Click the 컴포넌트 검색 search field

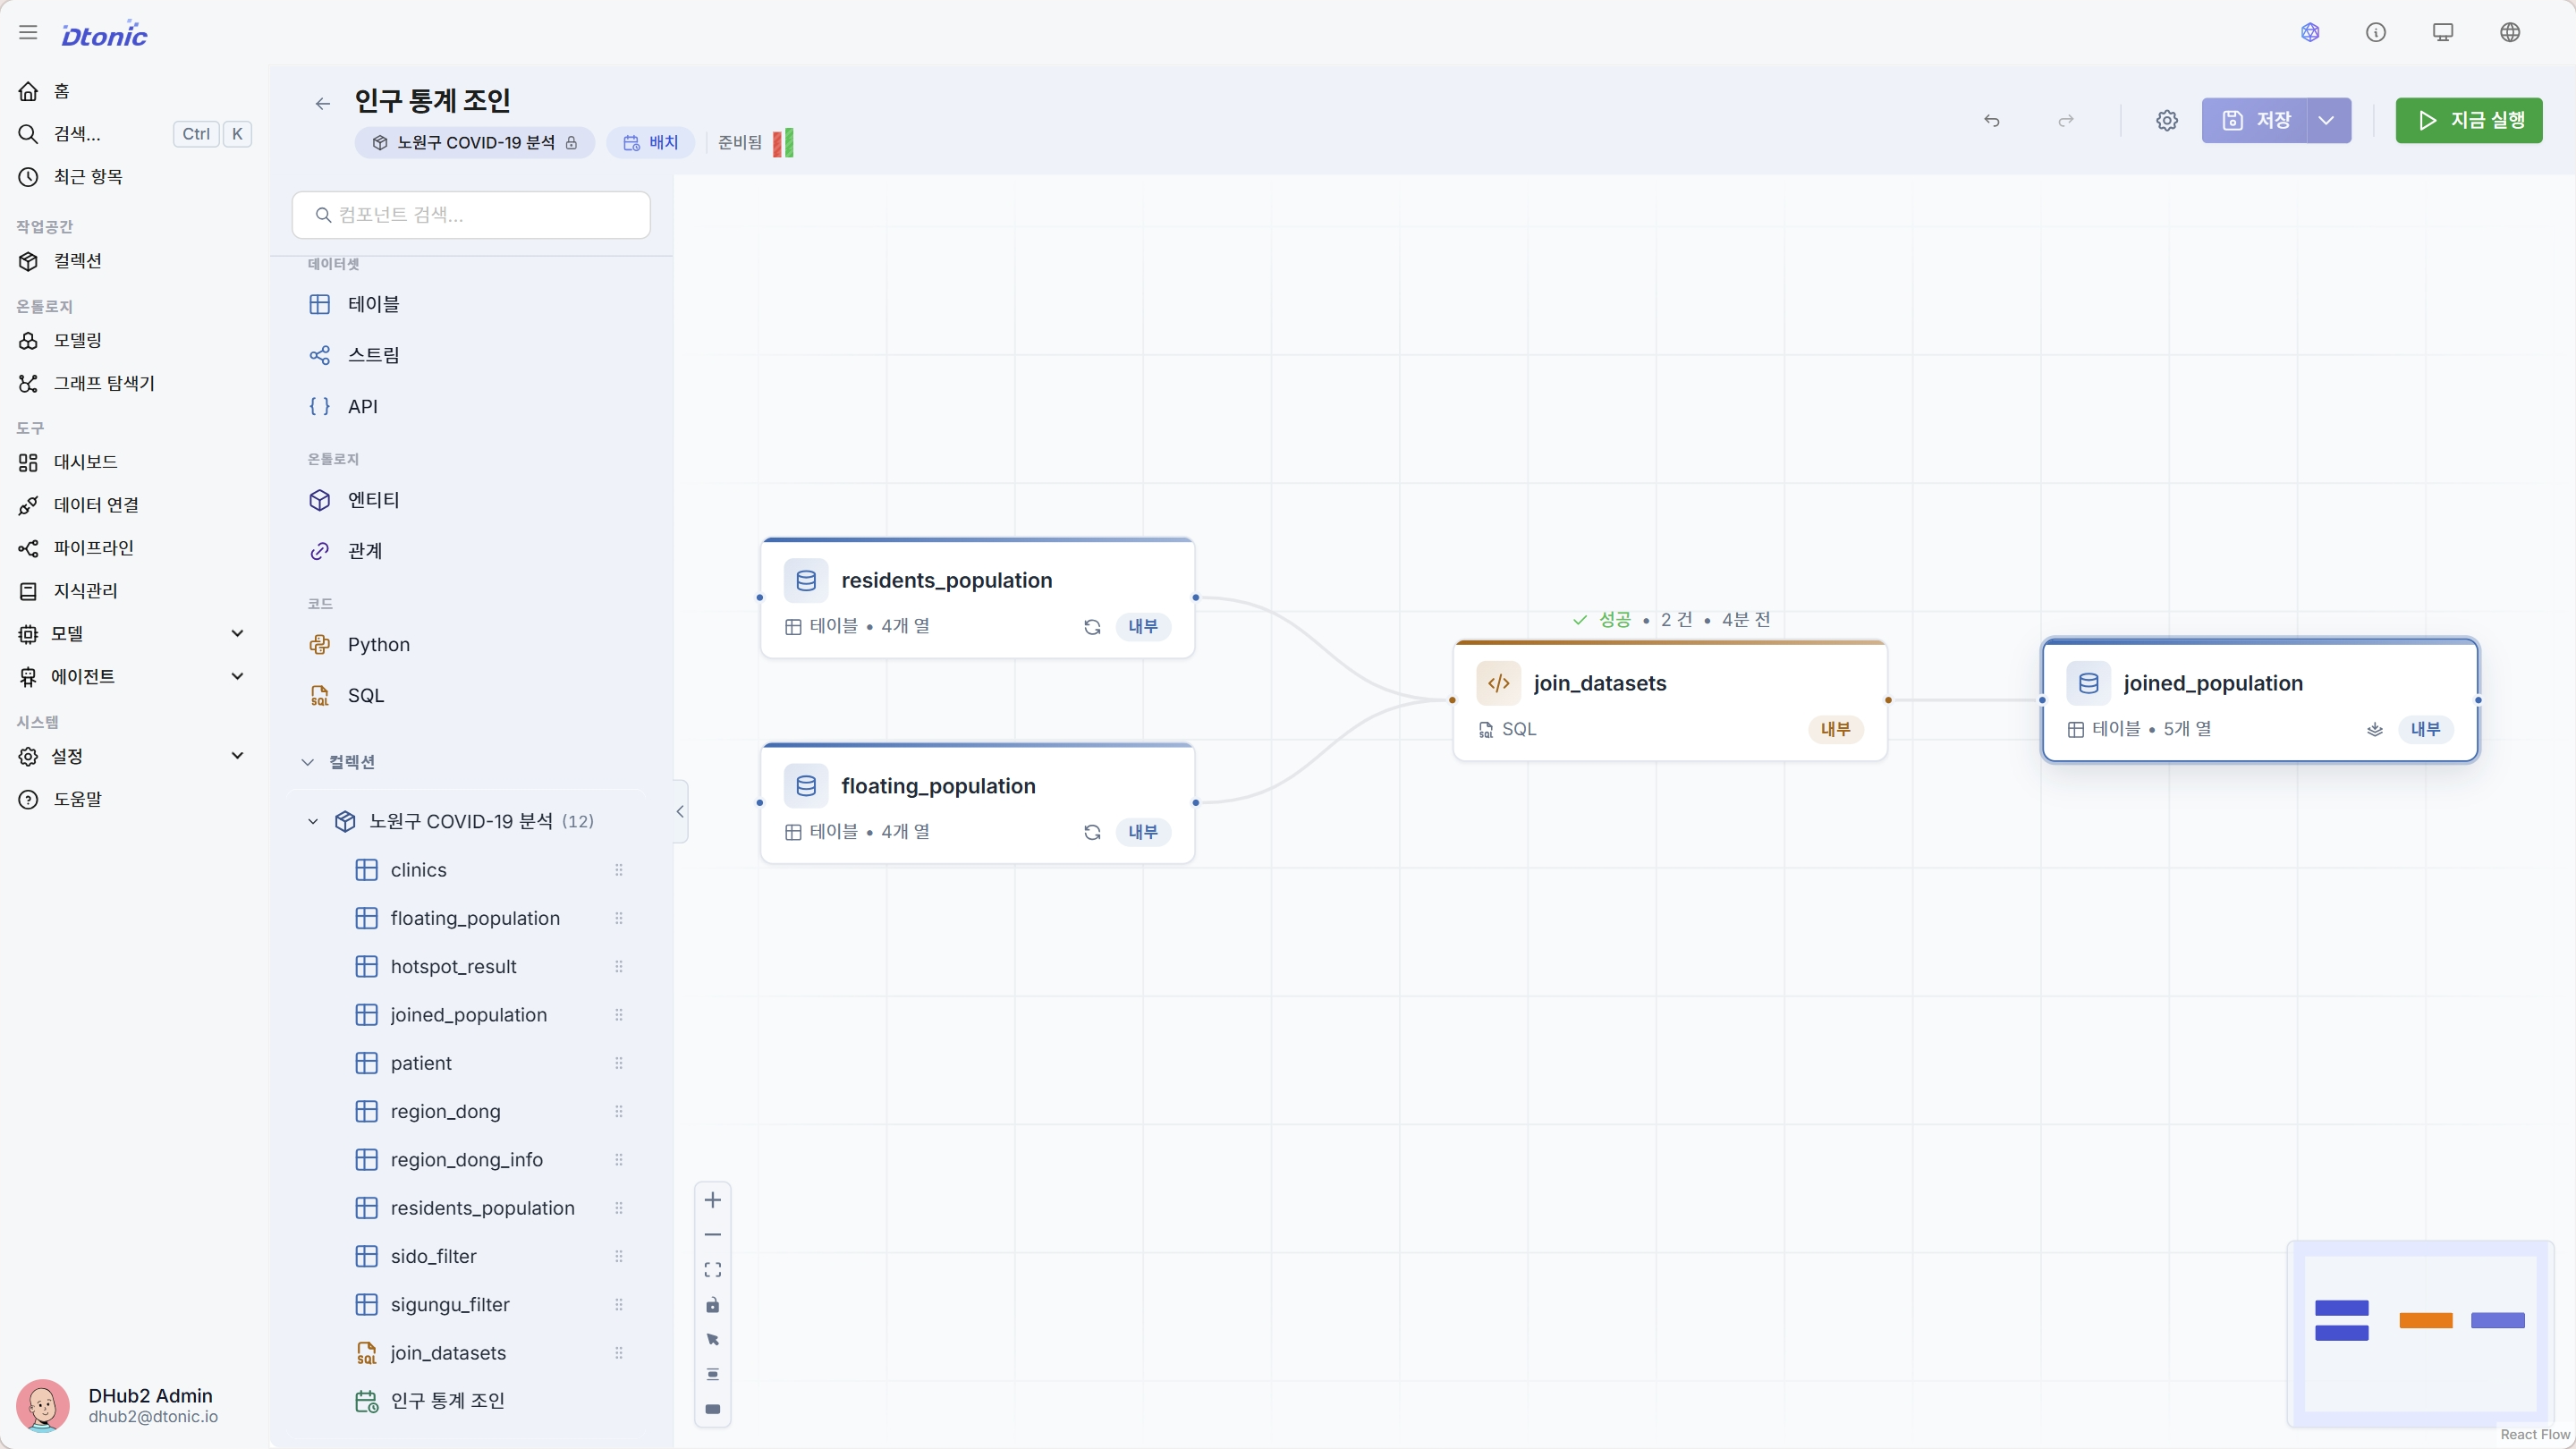coord(471,215)
